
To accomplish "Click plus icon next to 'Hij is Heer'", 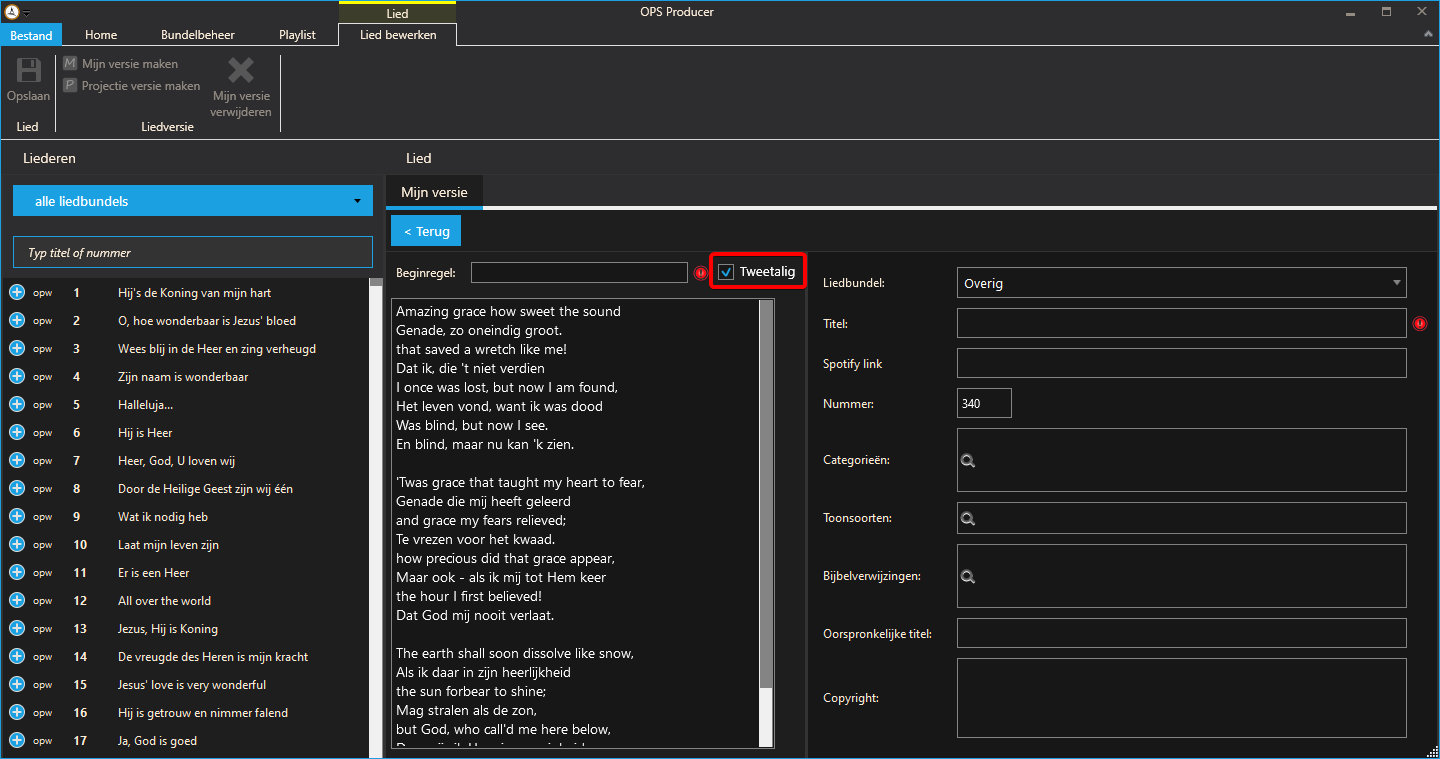I will [17, 433].
